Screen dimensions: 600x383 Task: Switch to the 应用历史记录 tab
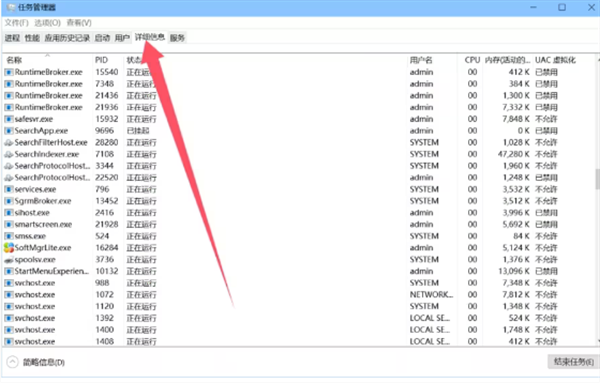pos(67,38)
